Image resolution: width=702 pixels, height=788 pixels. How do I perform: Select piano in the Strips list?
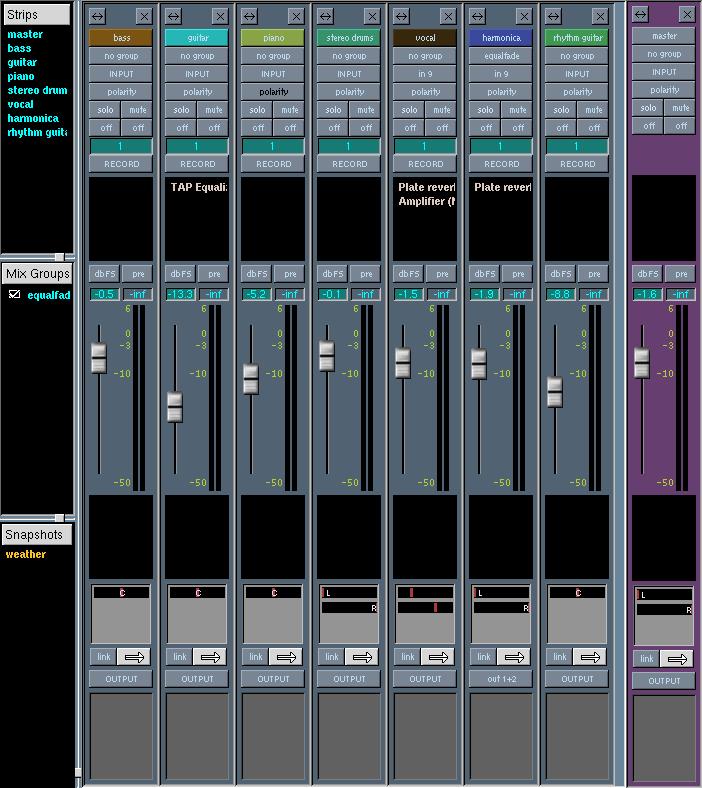(21, 76)
